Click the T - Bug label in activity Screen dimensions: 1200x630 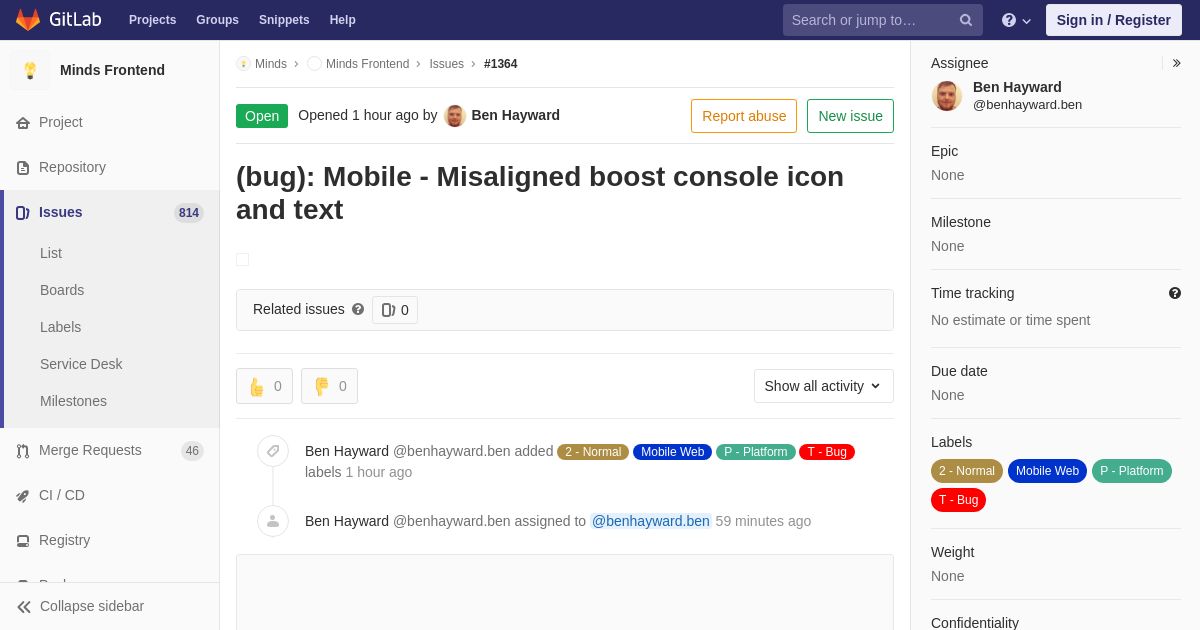pyautogui.click(x=827, y=452)
